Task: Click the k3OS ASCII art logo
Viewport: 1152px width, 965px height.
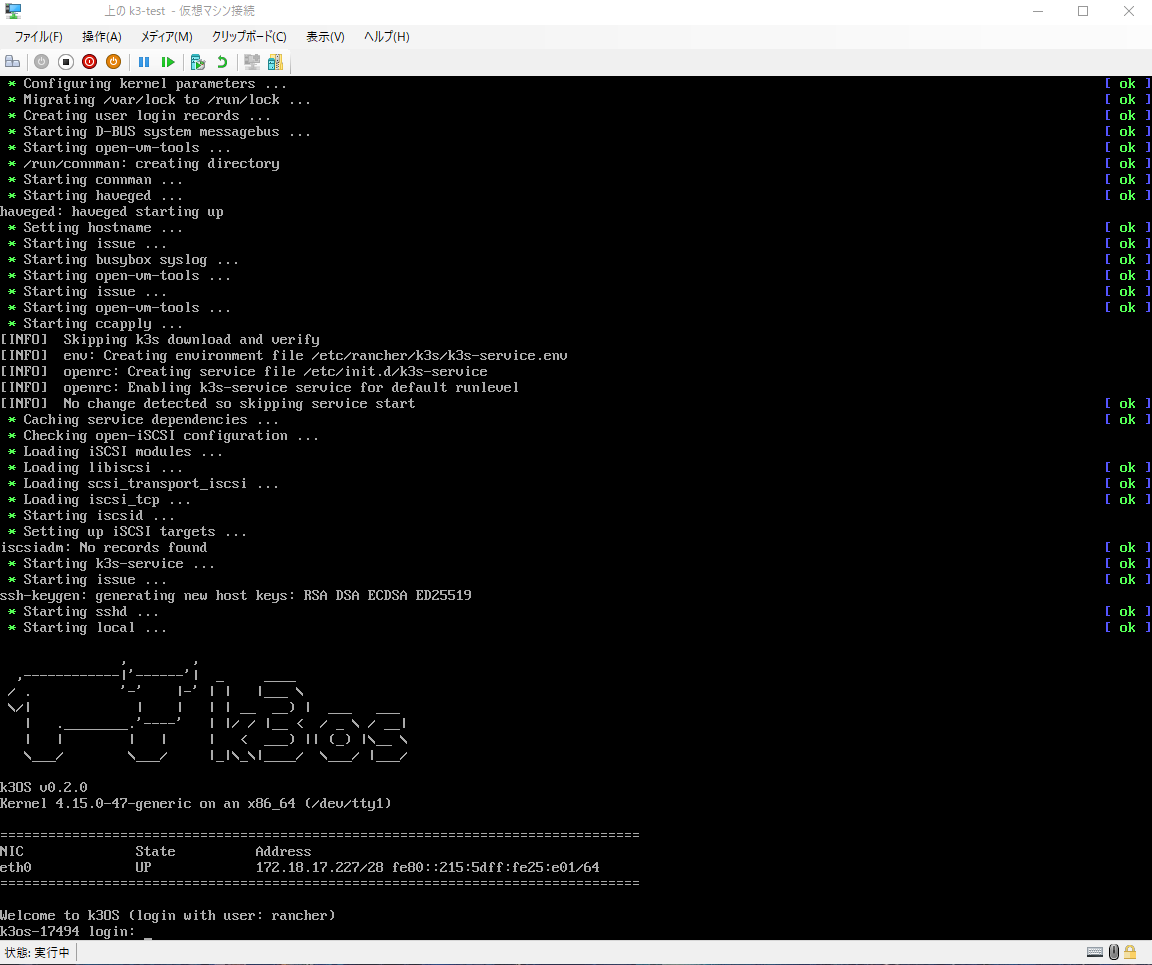Action: tap(206, 711)
